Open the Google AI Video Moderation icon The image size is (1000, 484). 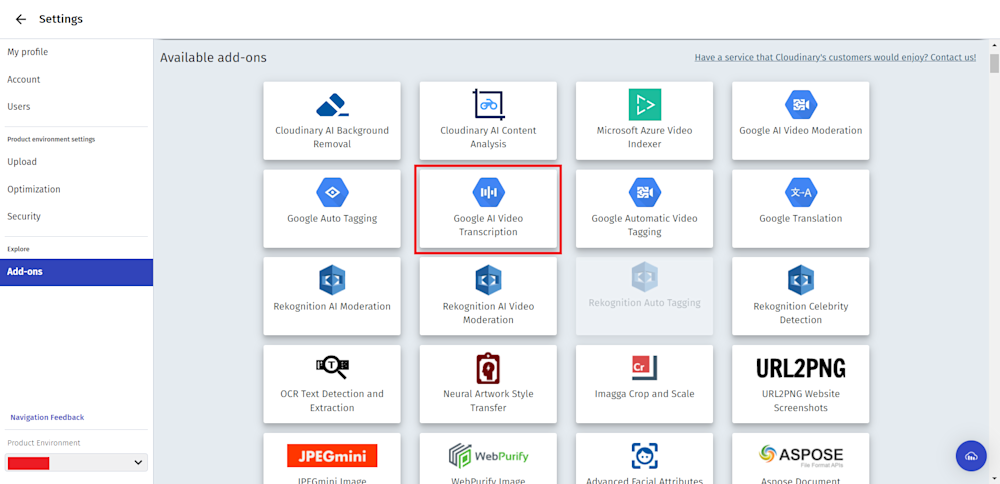pyautogui.click(x=801, y=105)
